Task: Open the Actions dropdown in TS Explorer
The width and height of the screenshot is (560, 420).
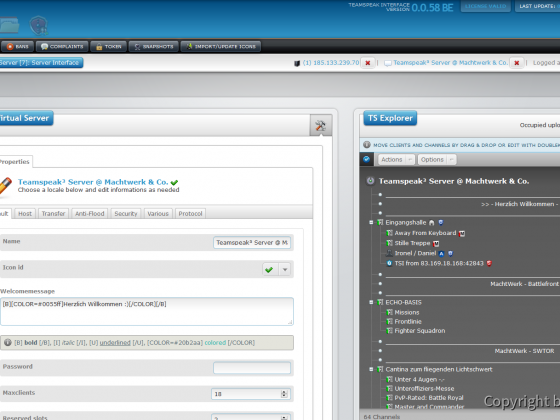Action: pyautogui.click(x=396, y=160)
